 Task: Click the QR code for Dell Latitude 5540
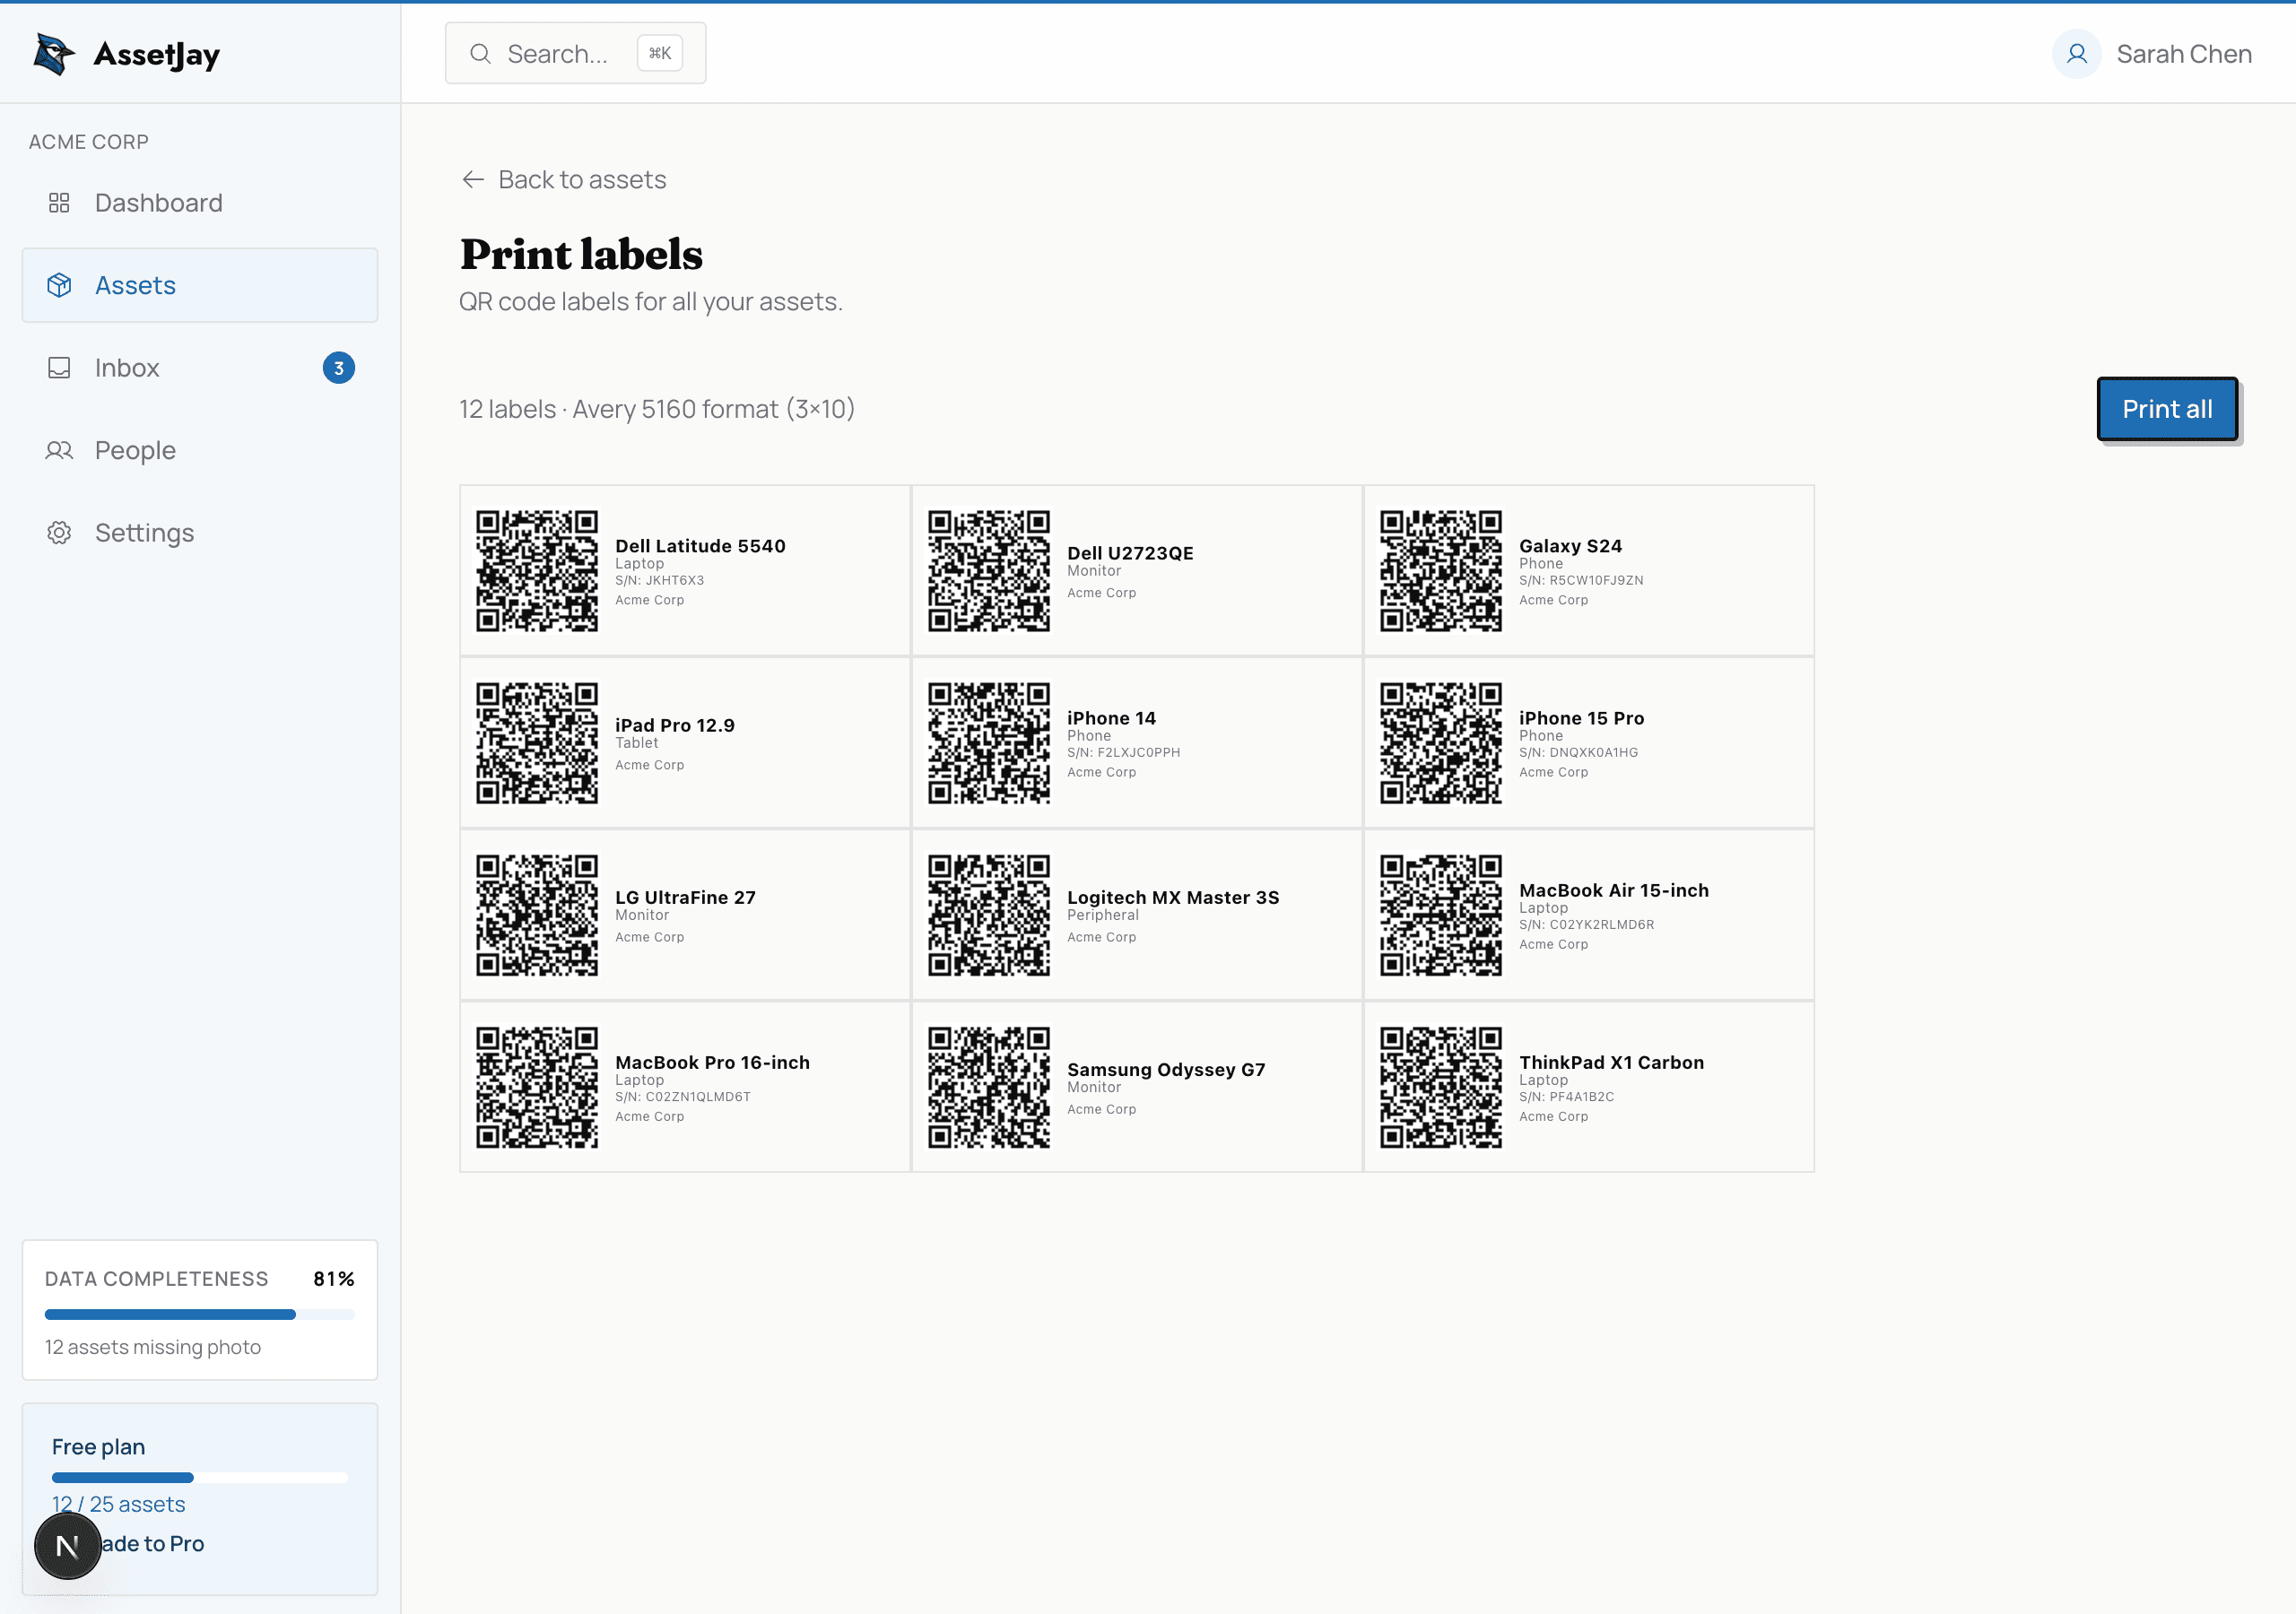coord(537,570)
